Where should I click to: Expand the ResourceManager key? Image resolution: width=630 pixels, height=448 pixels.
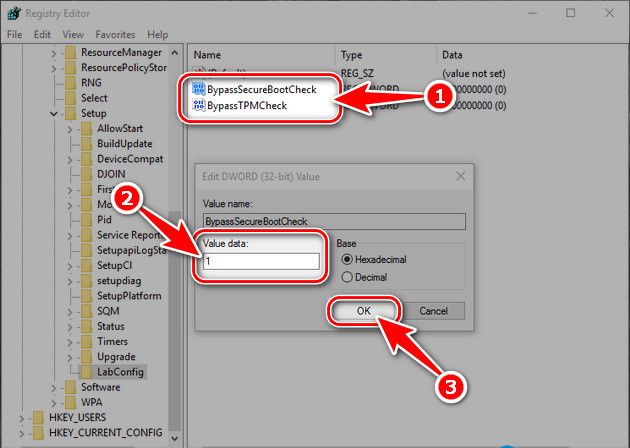tap(53, 53)
